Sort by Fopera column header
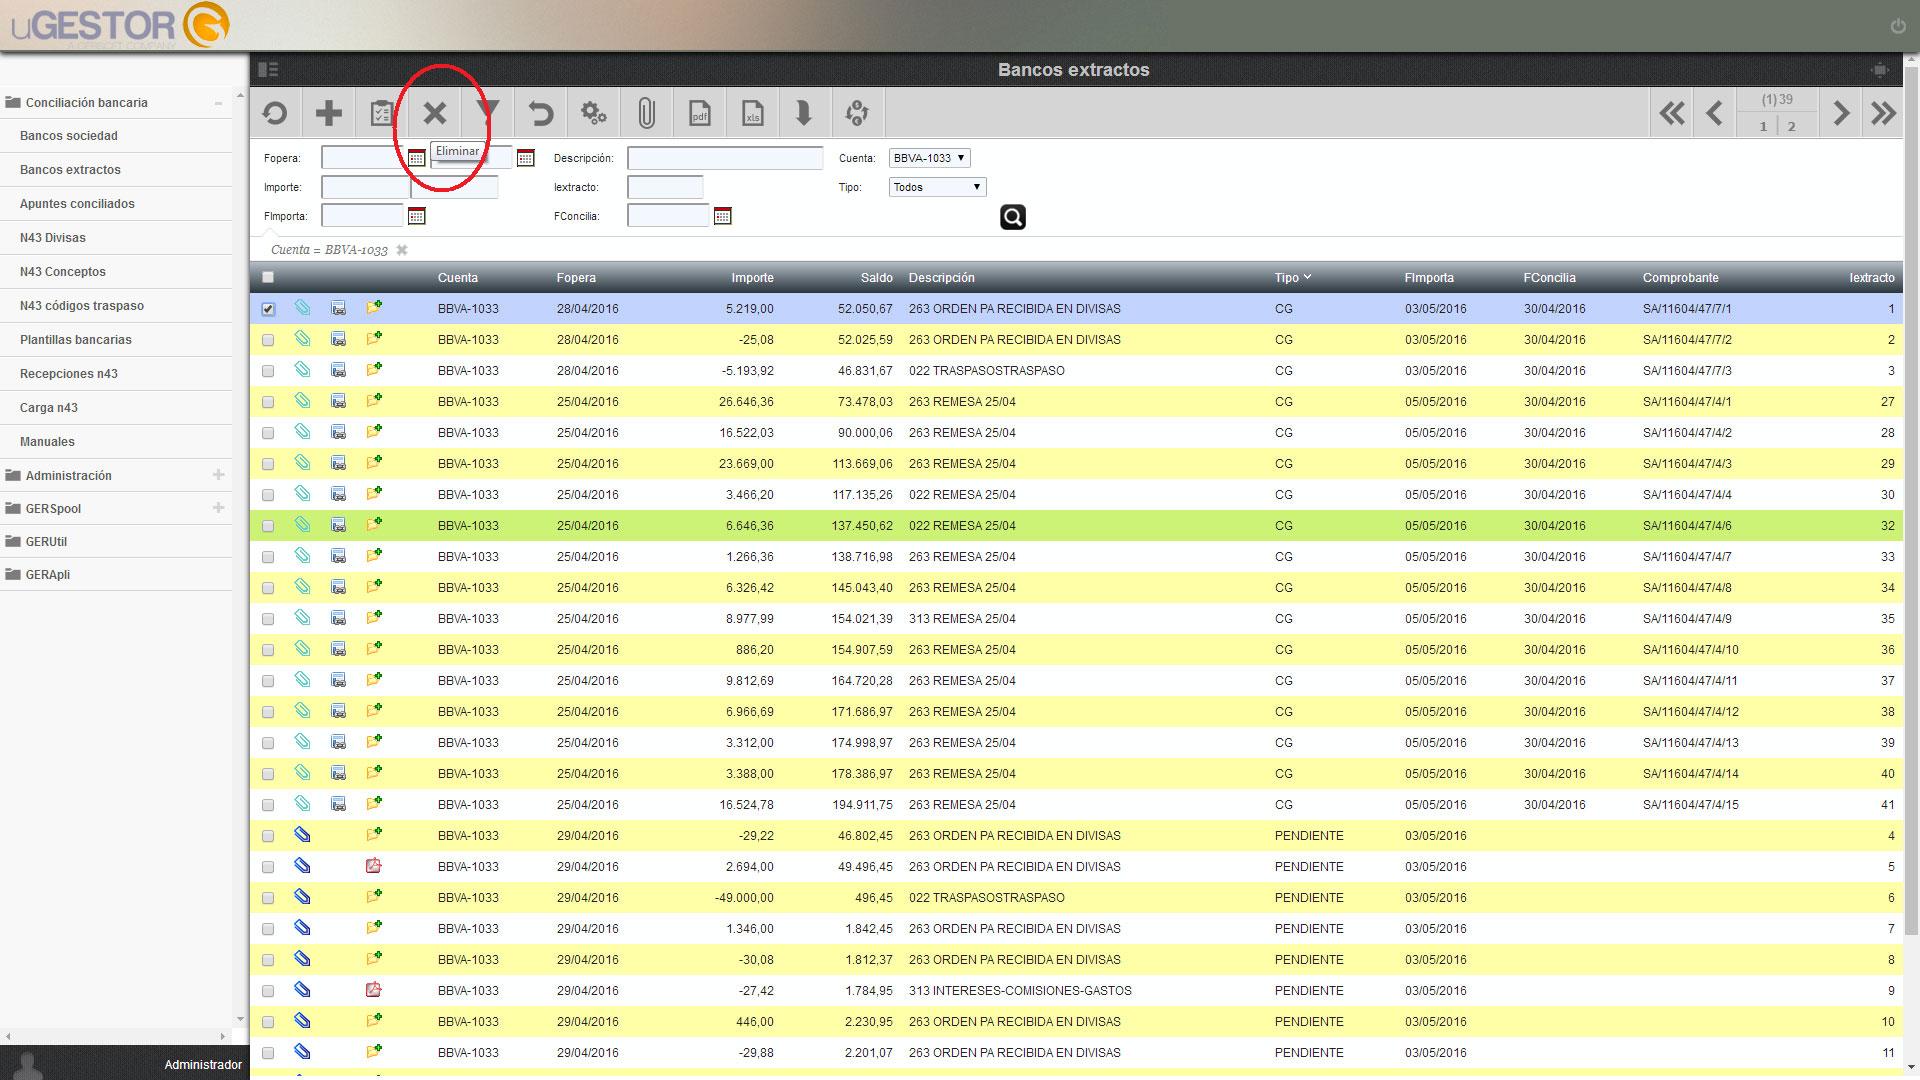This screenshot has width=1920, height=1080. click(x=576, y=277)
